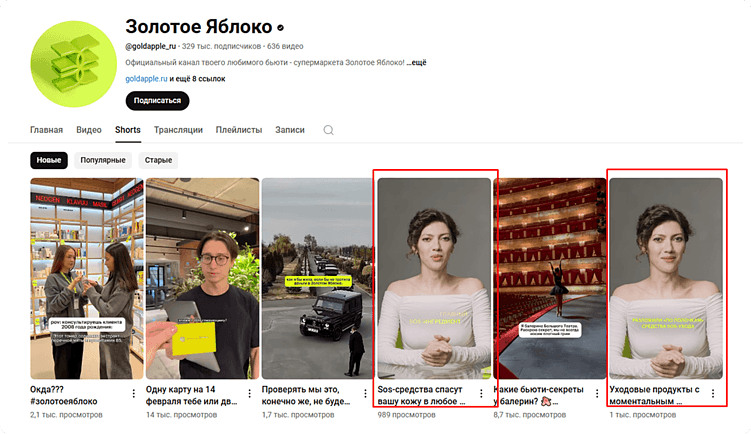The image size is (751, 434).
Task: Open options menu for Одну карту на 14 short
Action: [250, 394]
